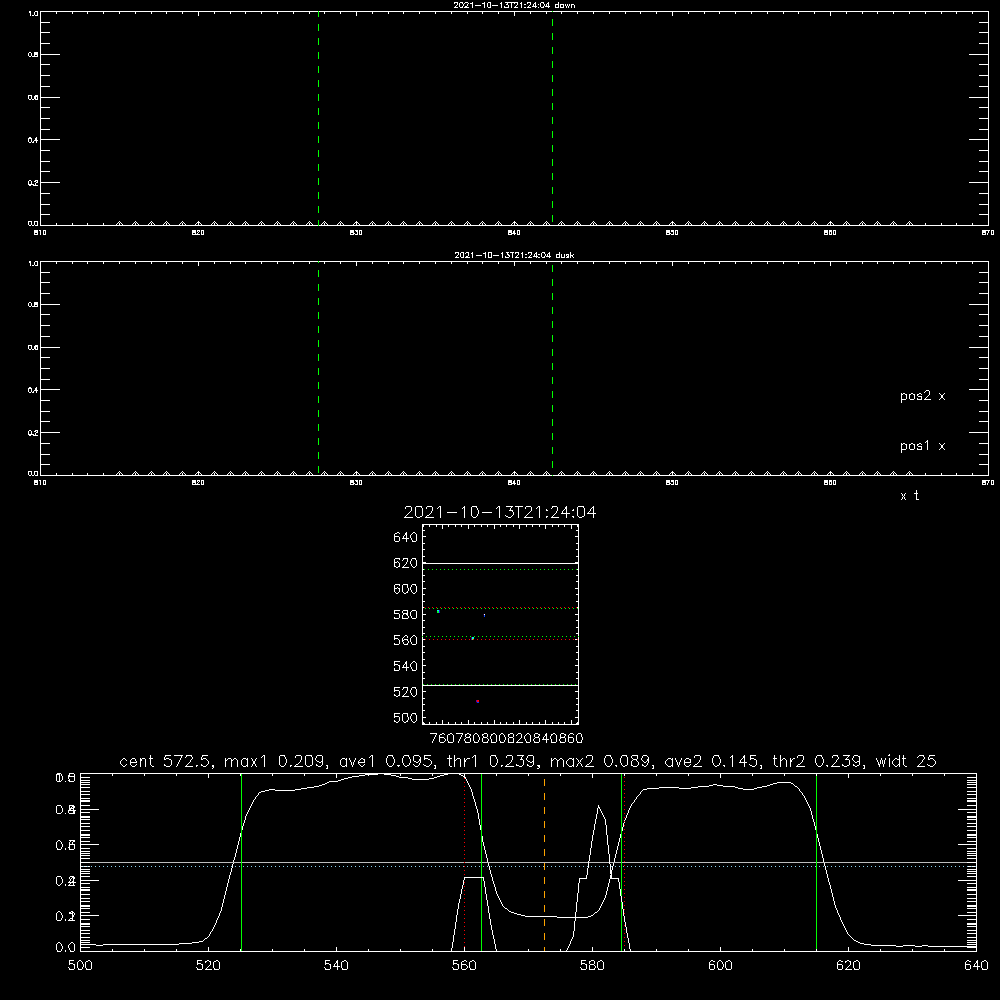Click the '0.0' y-axis label on bottom profile plot
The width and height of the screenshot is (1000, 1000).
(65, 948)
